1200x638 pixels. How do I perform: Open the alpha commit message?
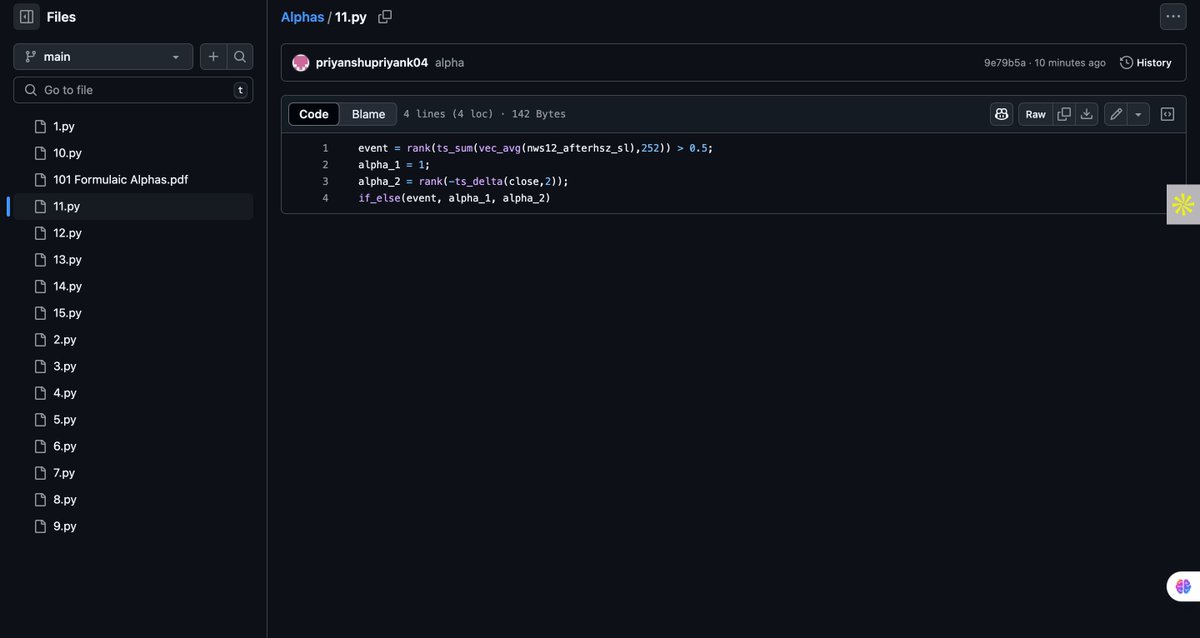449,62
